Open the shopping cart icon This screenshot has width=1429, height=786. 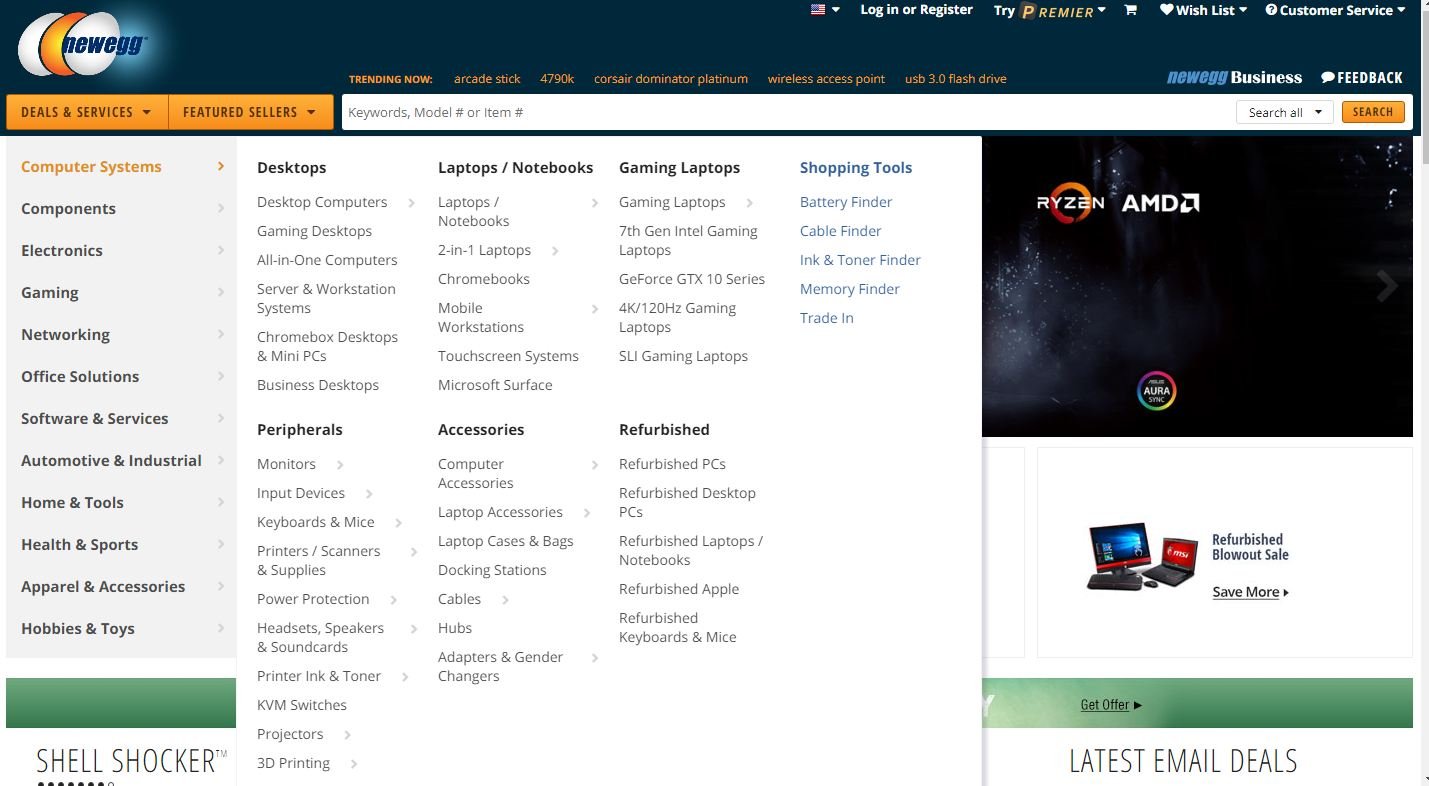tap(1131, 10)
